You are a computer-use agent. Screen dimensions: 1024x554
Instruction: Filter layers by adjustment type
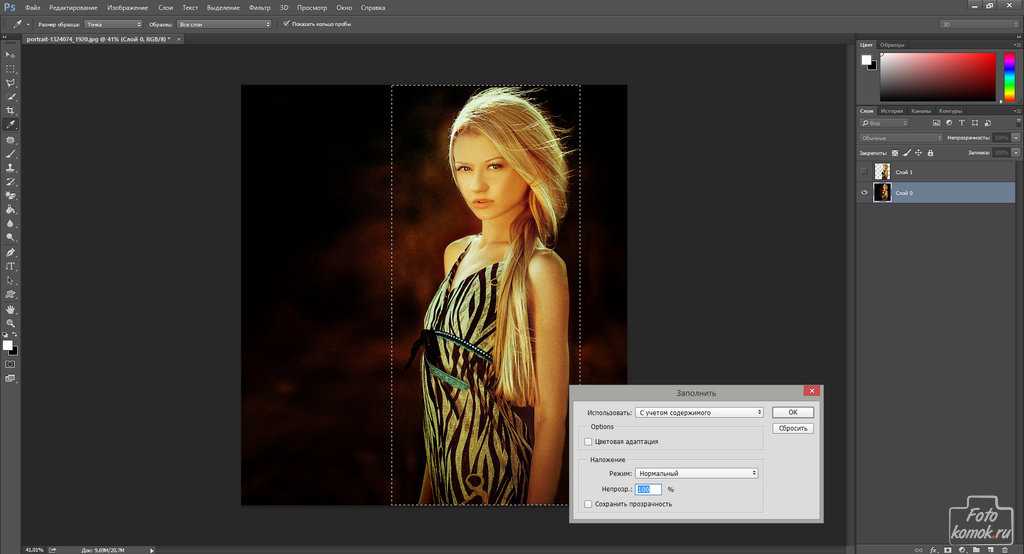point(949,123)
